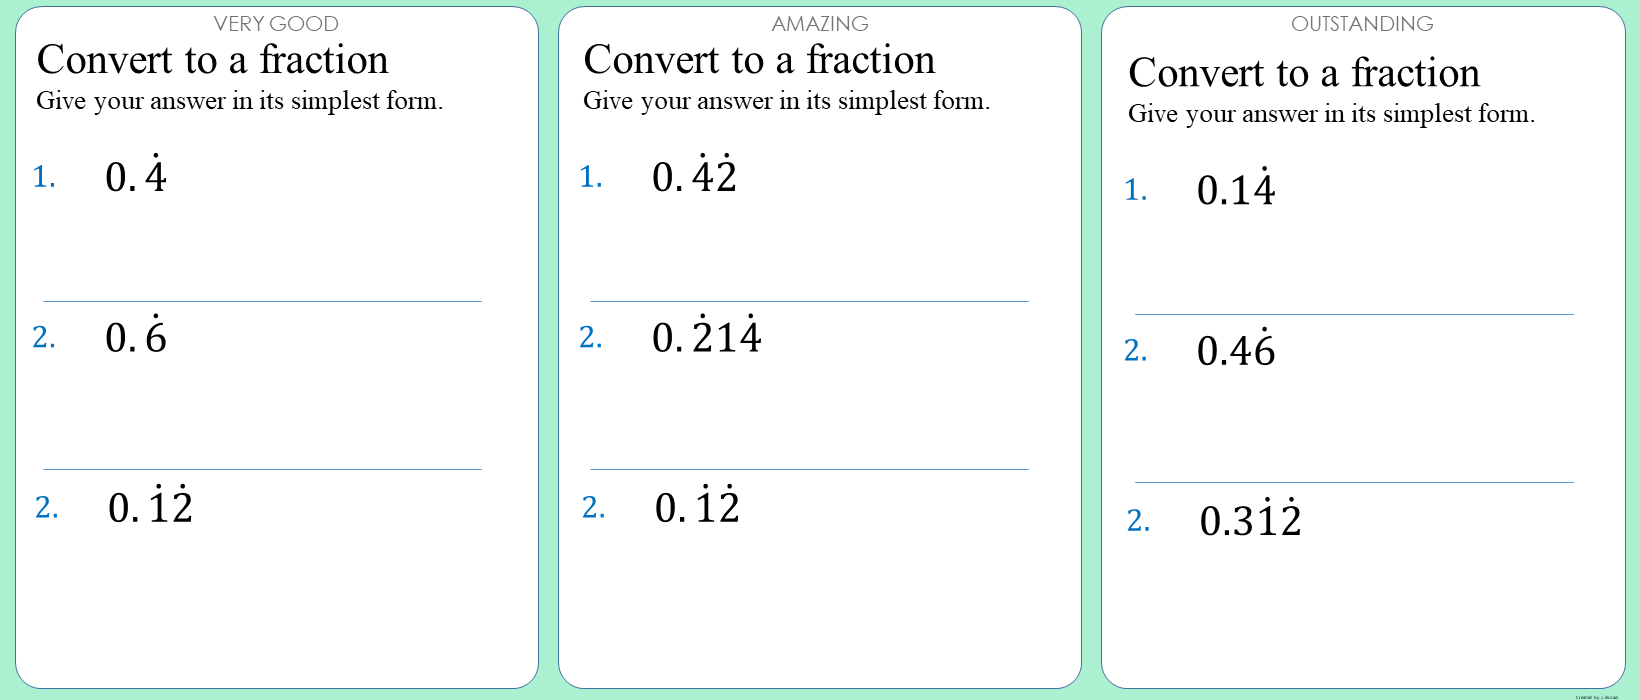Click question number 1 in the AMAZING card
The height and width of the screenshot is (700, 1640).
coord(591,177)
